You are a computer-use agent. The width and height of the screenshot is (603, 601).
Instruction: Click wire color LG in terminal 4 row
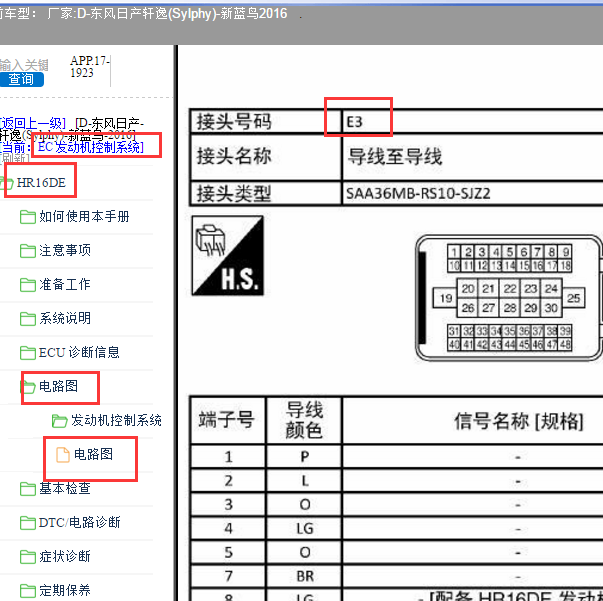click(x=304, y=528)
